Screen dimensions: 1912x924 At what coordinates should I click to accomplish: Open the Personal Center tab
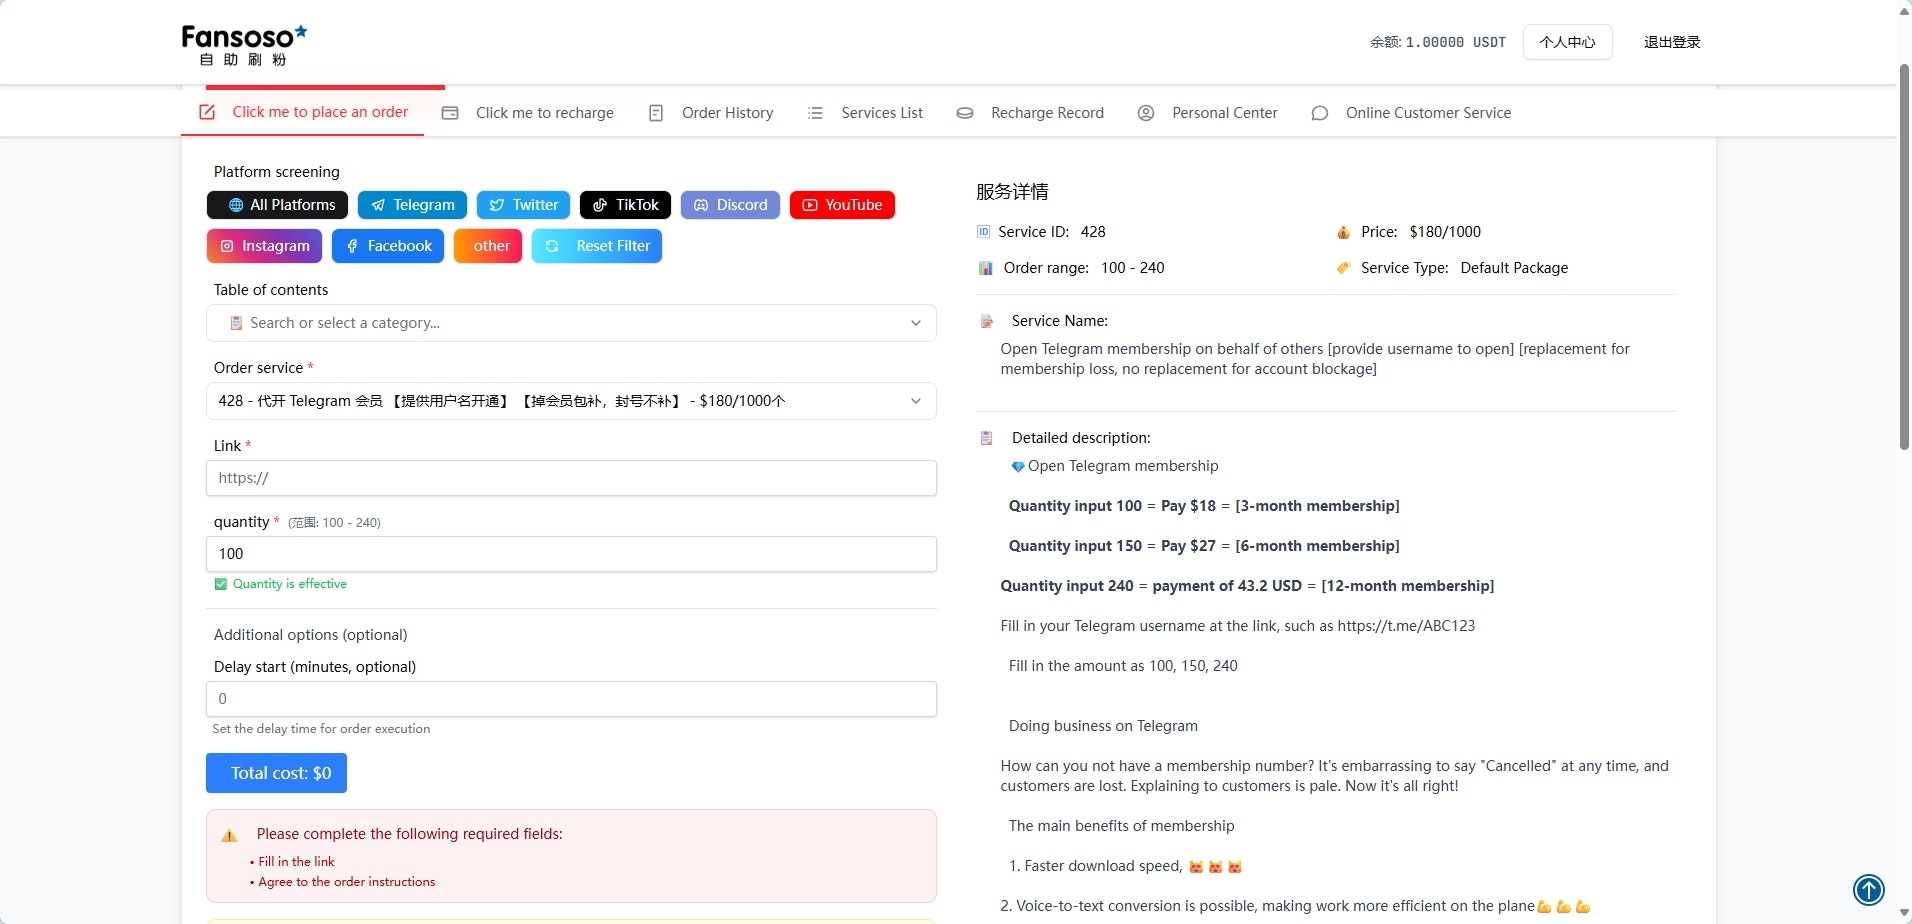pyautogui.click(x=1208, y=113)
